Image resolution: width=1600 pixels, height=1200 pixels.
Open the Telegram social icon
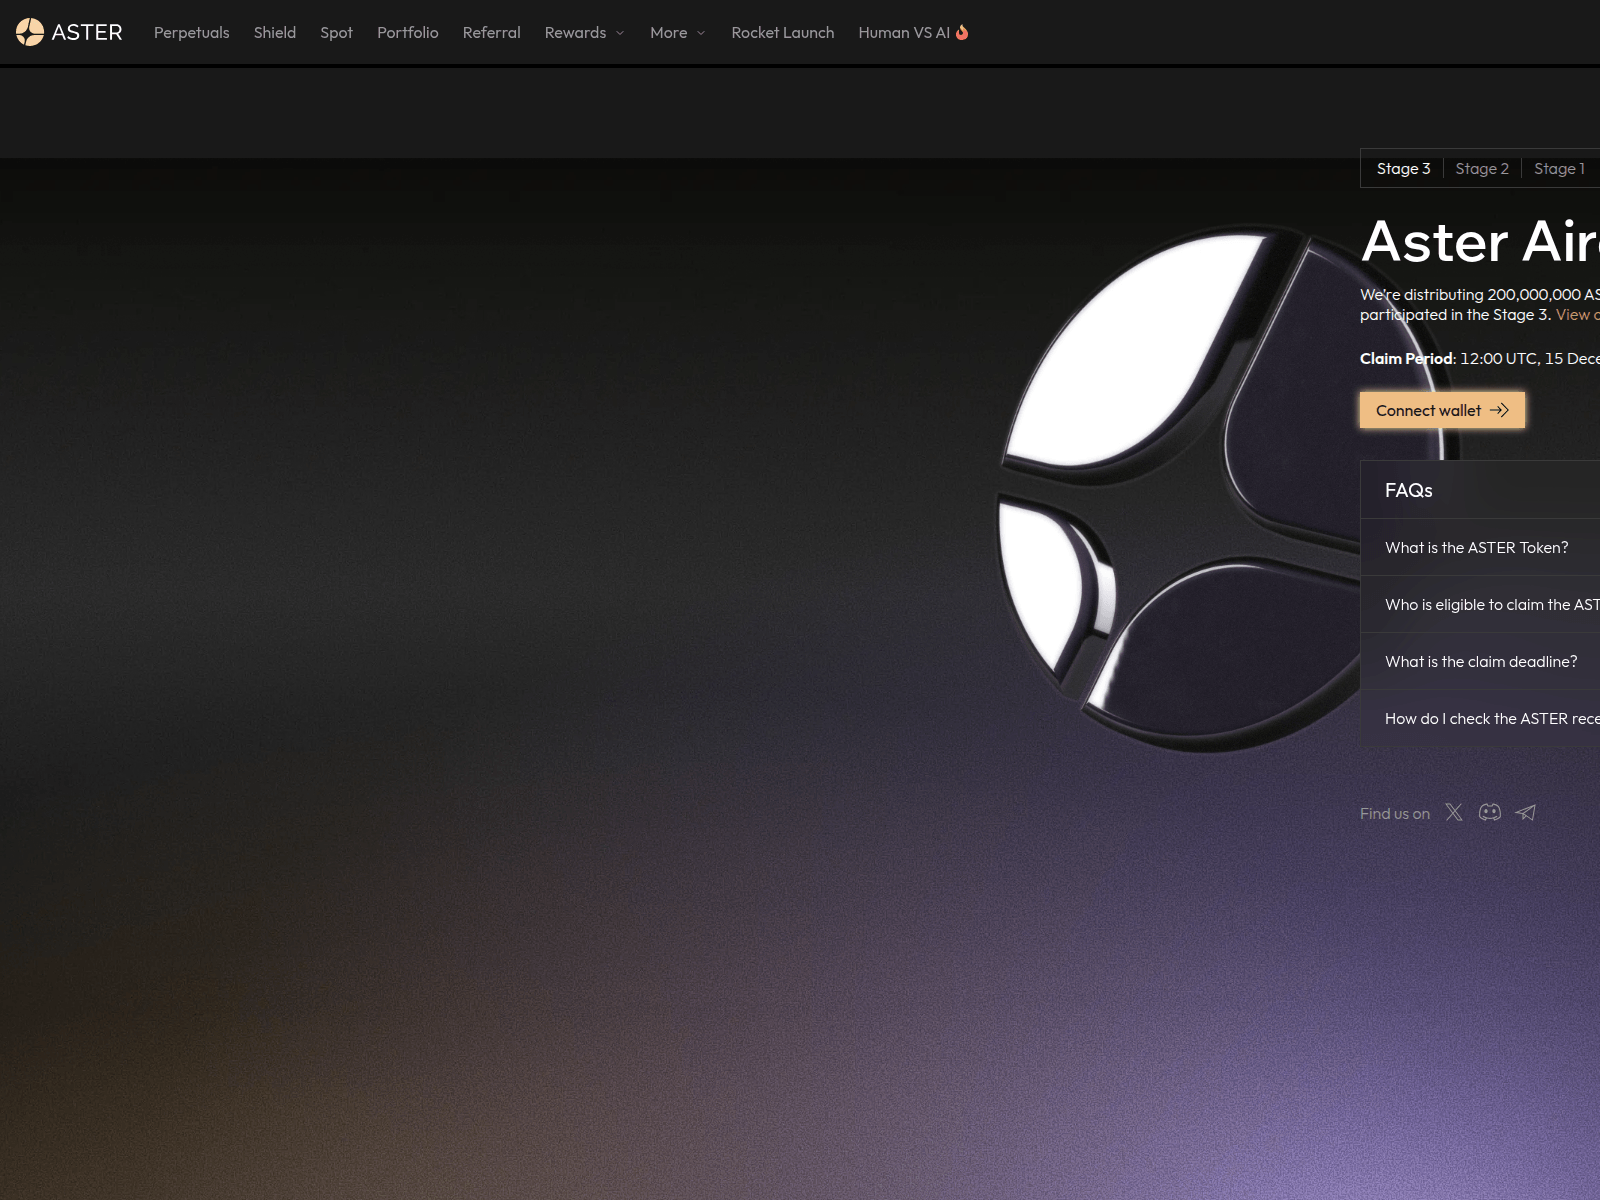1526,812
